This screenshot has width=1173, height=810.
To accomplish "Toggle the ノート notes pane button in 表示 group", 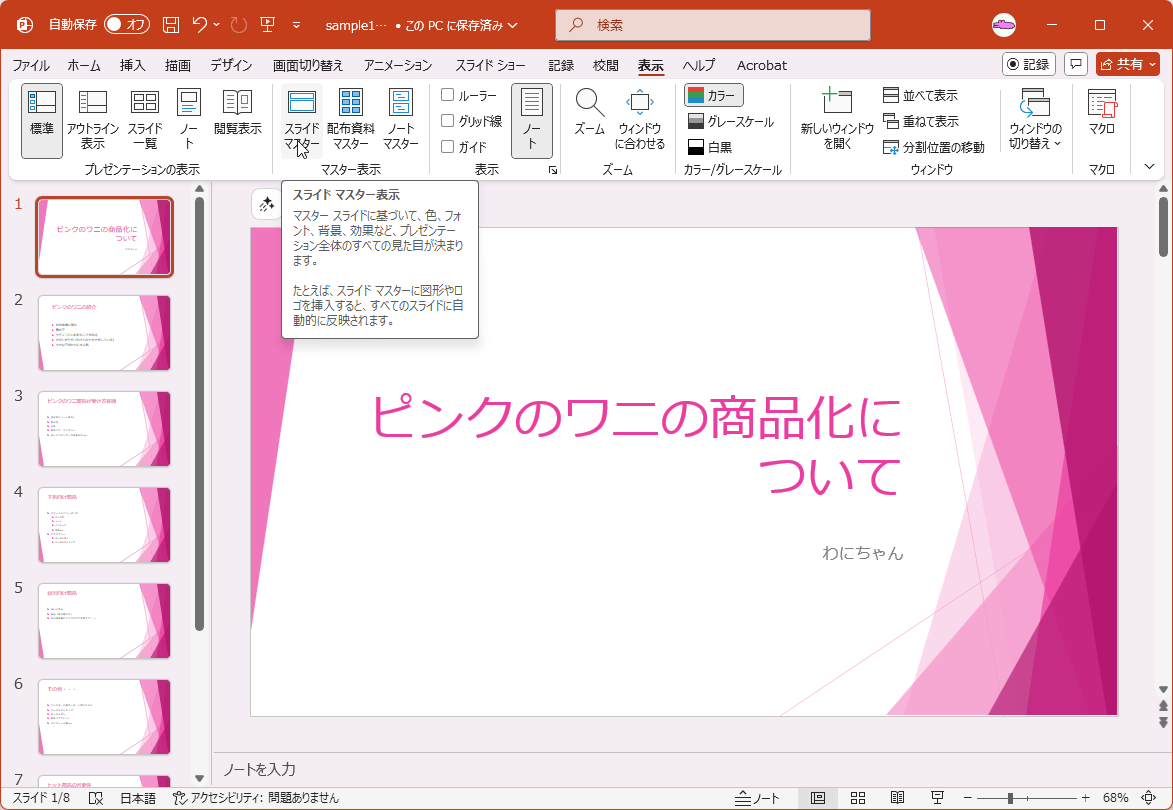I will pyautogui.click(x=532, y=120).
